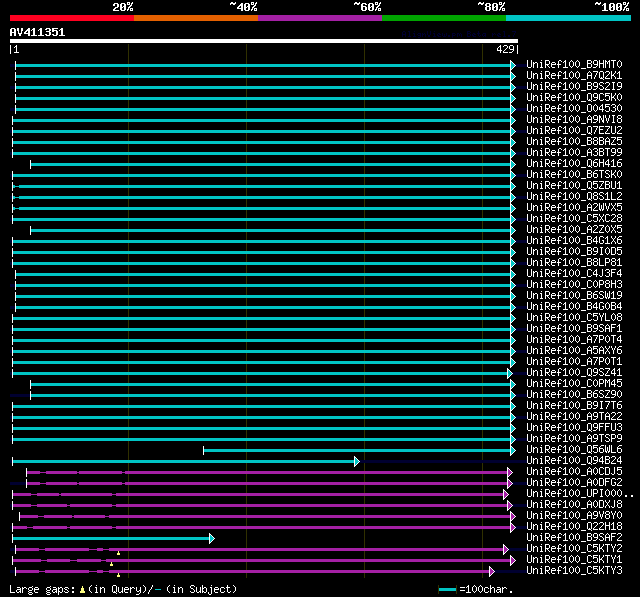Open hit UniRef100_B9HMT0
Screen dimensions: 640x597
(574, 64)
